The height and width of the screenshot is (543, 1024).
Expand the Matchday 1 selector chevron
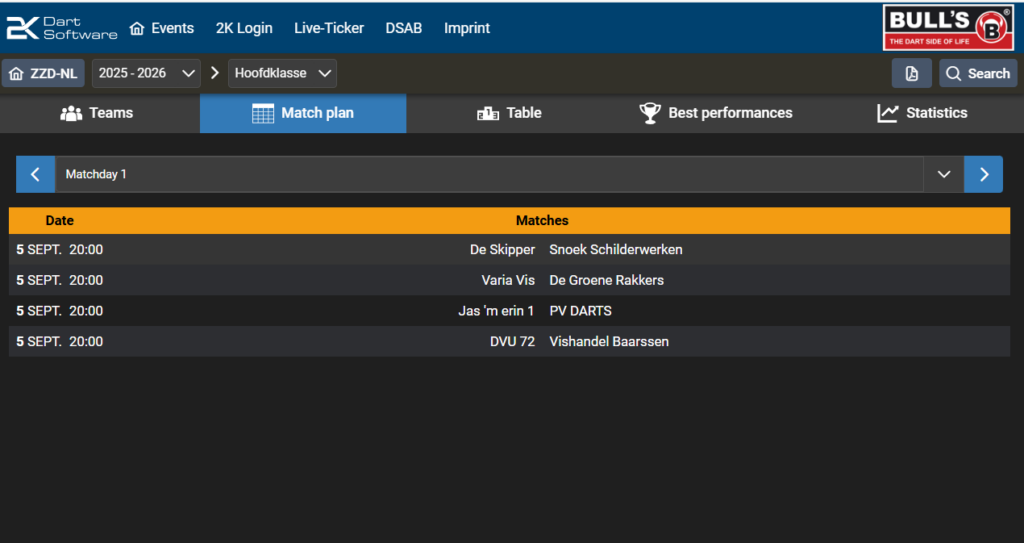[x=944, y=174]
